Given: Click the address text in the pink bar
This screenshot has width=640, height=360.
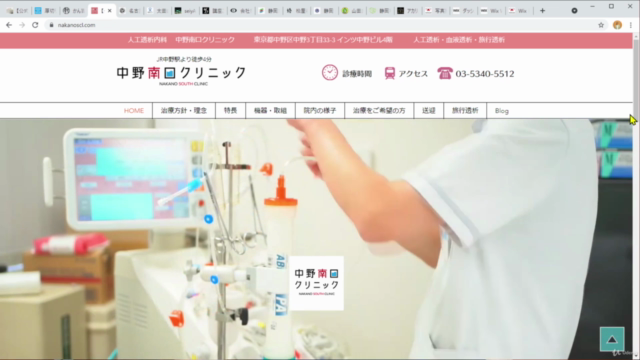Looking at the screenshot, I should (323, 40).
